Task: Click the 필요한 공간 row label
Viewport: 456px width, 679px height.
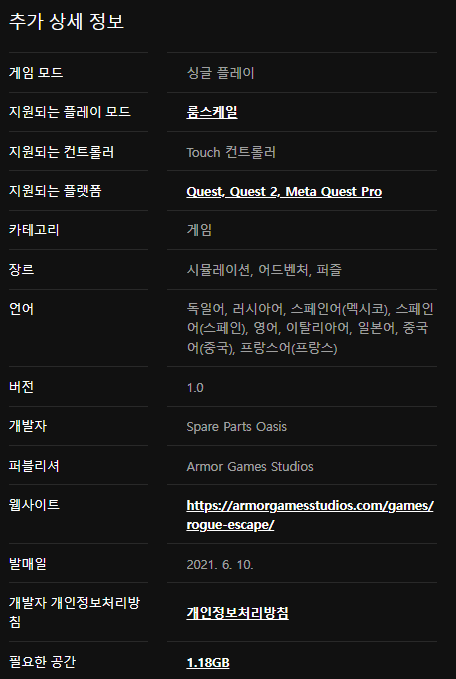Action: coord(42,661)
